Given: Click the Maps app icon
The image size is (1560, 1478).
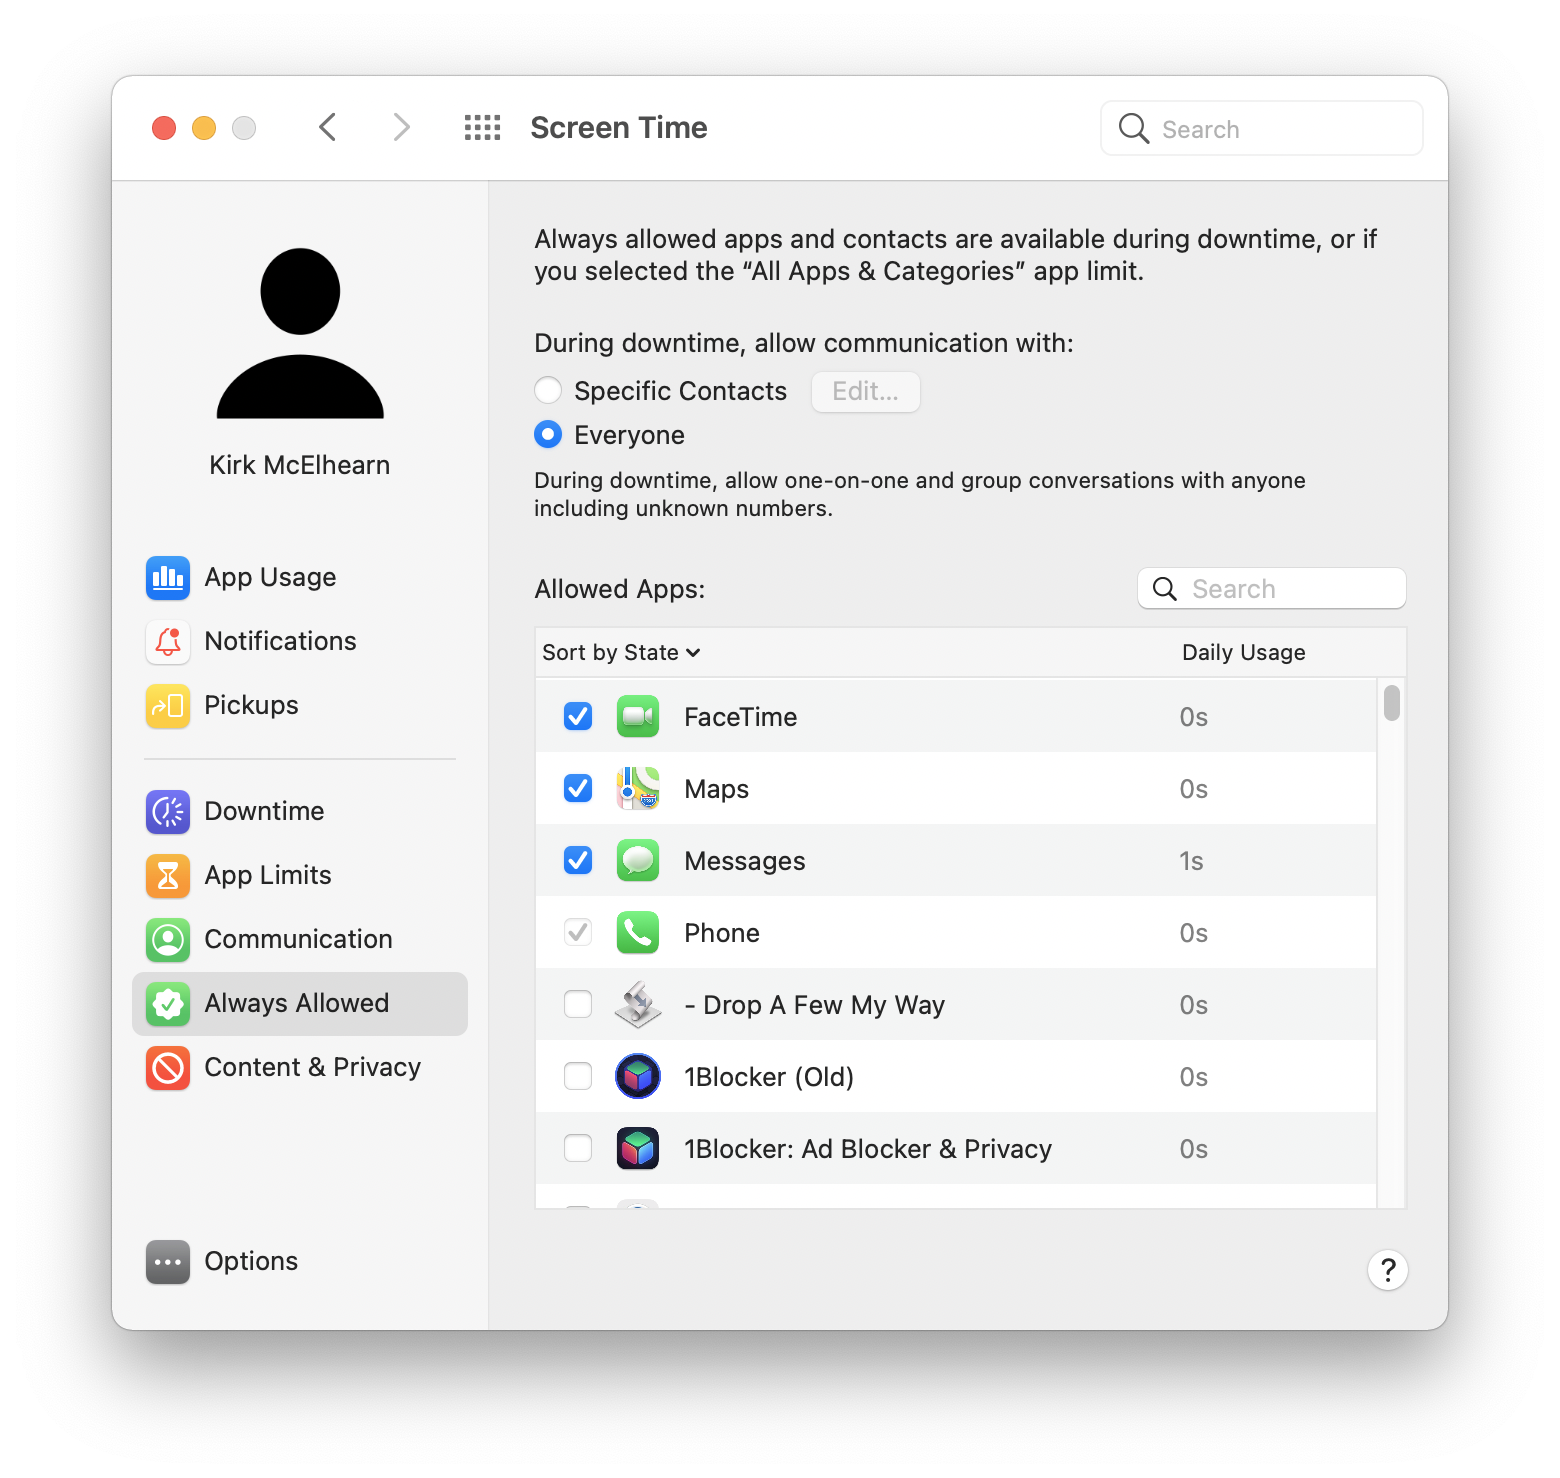Looking at the screenshot, I should [x=638, y=788].
